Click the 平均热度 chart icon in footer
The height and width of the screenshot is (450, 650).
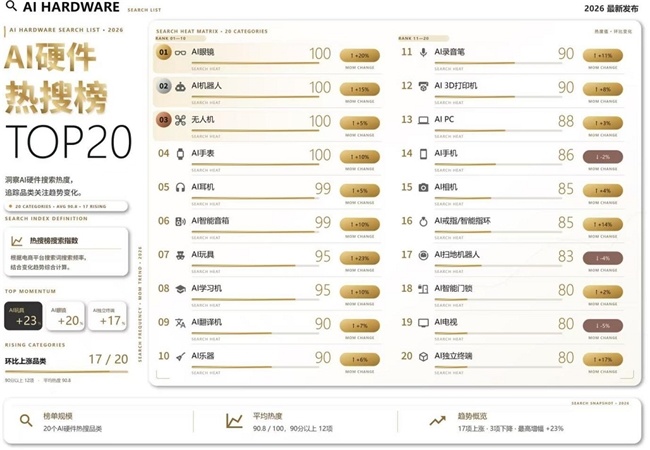click(234, 421)
